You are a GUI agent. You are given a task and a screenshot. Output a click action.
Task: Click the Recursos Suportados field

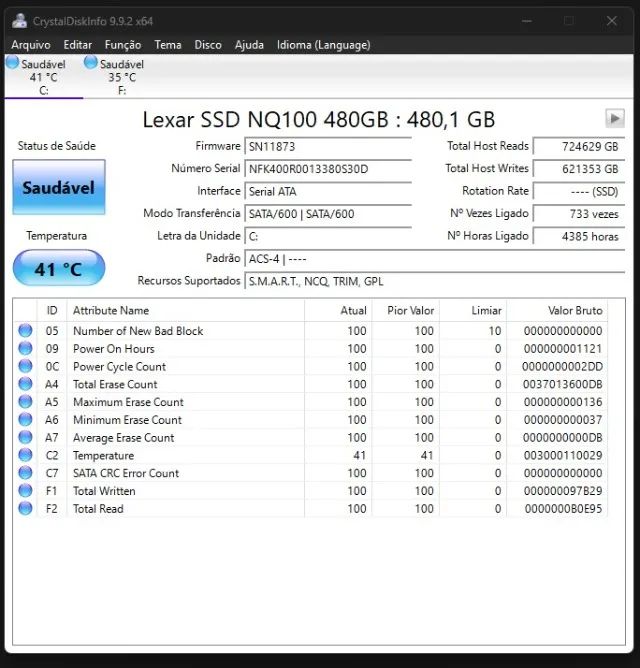coord(435,281)
